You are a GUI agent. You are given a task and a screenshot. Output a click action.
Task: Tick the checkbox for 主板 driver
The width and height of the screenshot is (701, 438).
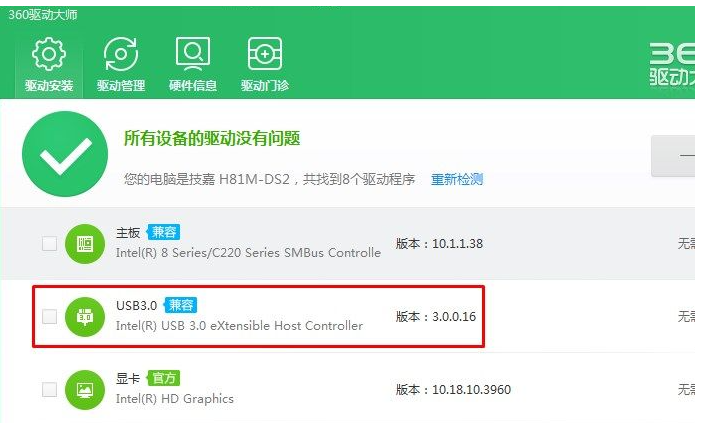49,244
